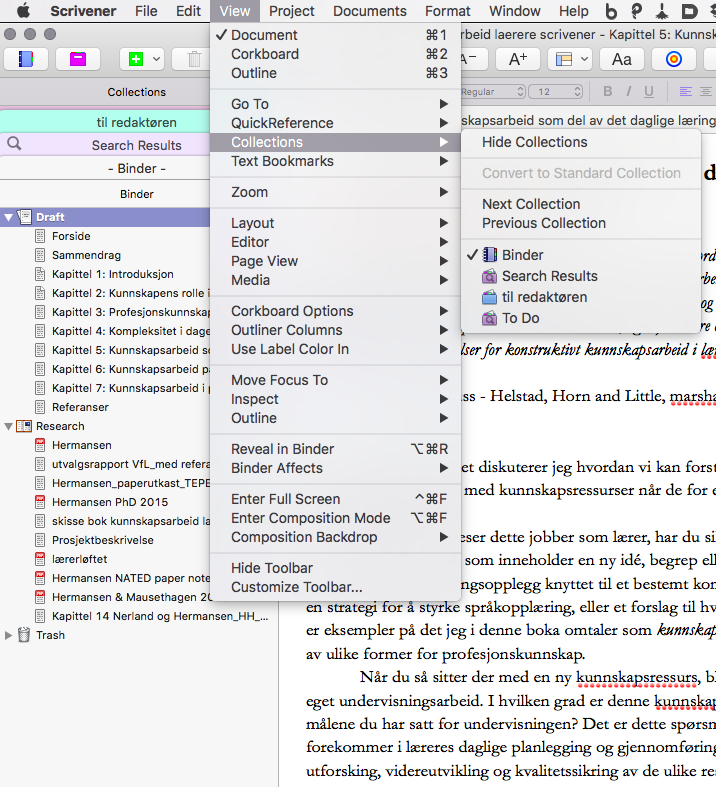The width and height of the screenshot is (716, 787).
Task: Choose Enter Composition Mode
Action: tap(335, 518)
